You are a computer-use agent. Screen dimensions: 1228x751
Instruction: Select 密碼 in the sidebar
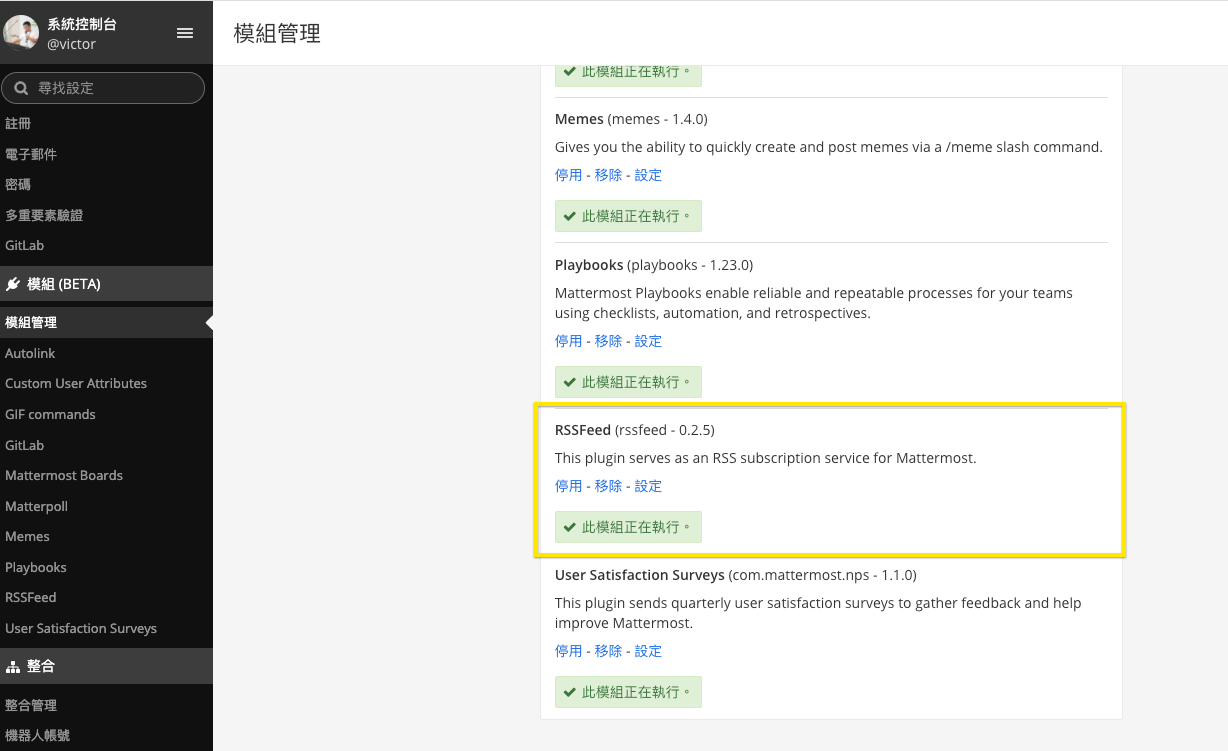click(x=18, y=184)
